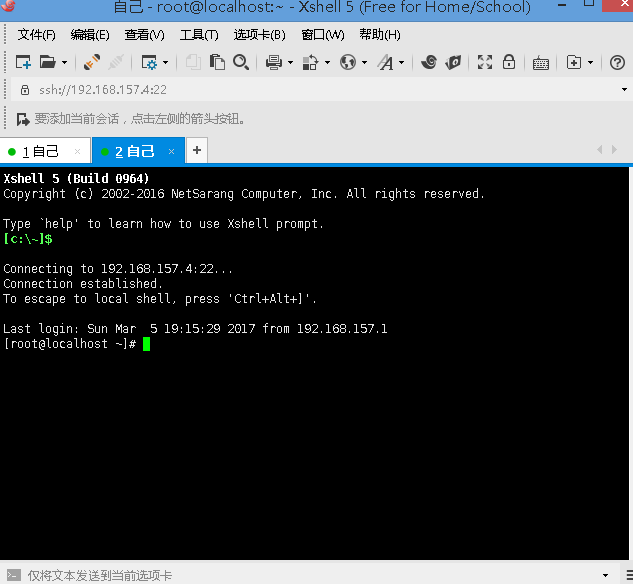The height and width of the screenshot is (584, 633).
Task: Click the Xshell logo in title bar
Action: (x=8, y=6)
